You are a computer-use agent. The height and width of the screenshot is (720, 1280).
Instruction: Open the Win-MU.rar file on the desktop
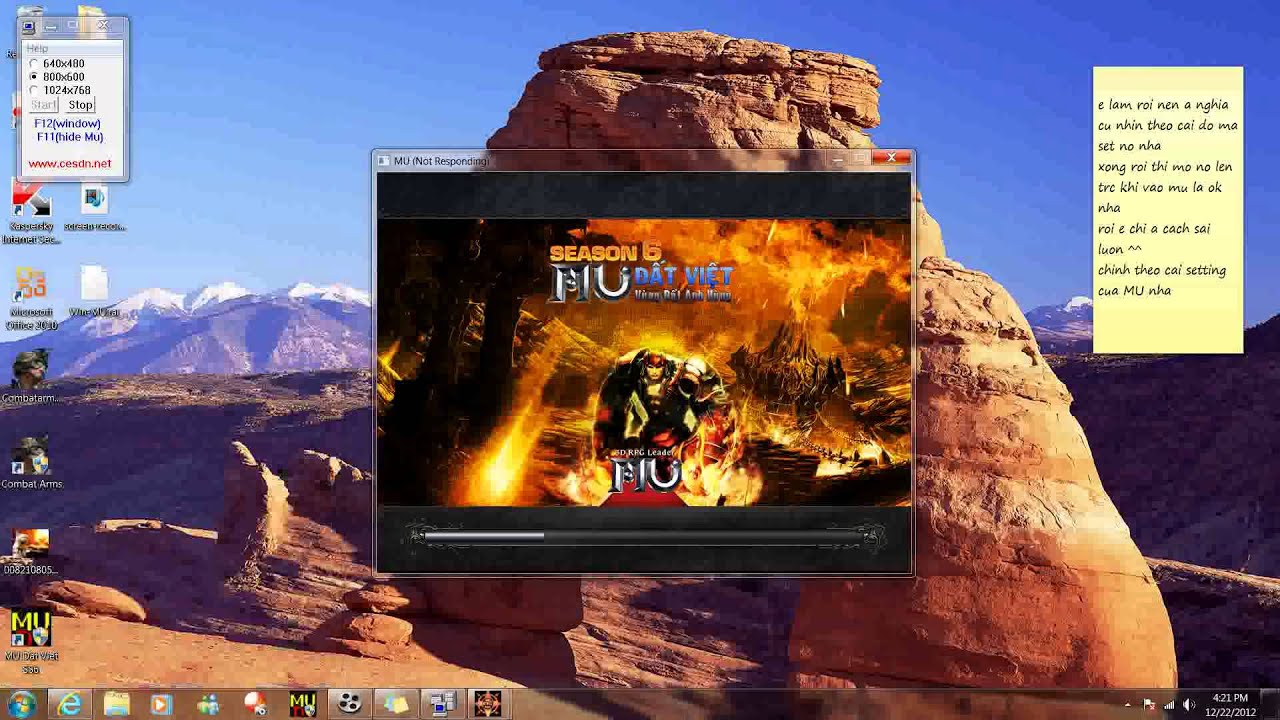94,292
